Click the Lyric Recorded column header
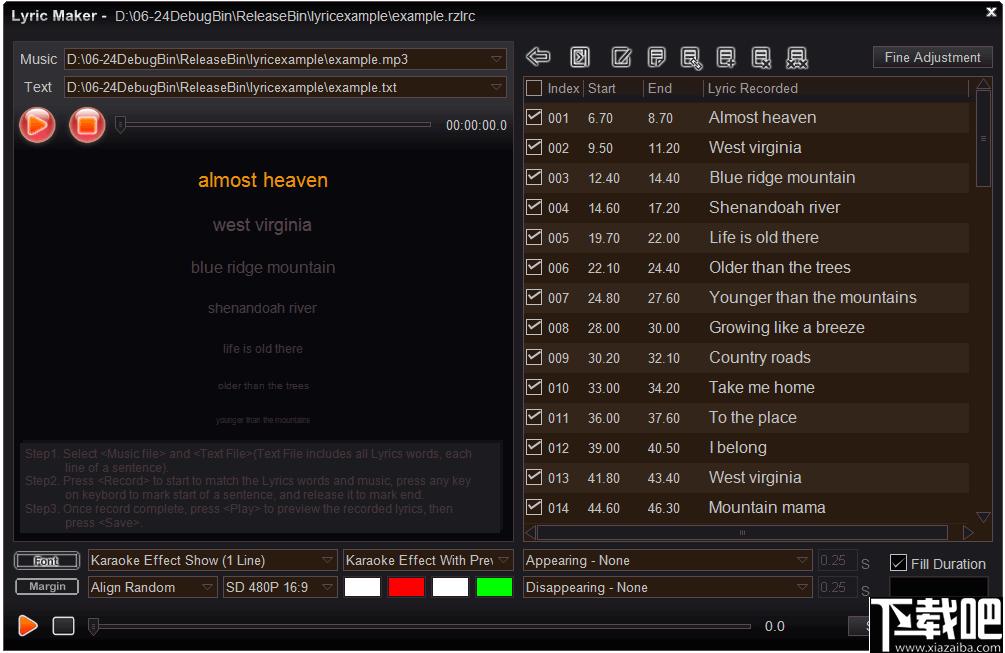Image resolution: width=1005 pixels, height=653 pixels. pyautogui.click(x=752, y=88)
